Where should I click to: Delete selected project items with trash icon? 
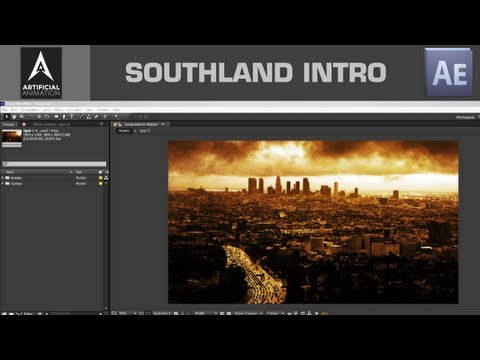[x=40, y=314]
